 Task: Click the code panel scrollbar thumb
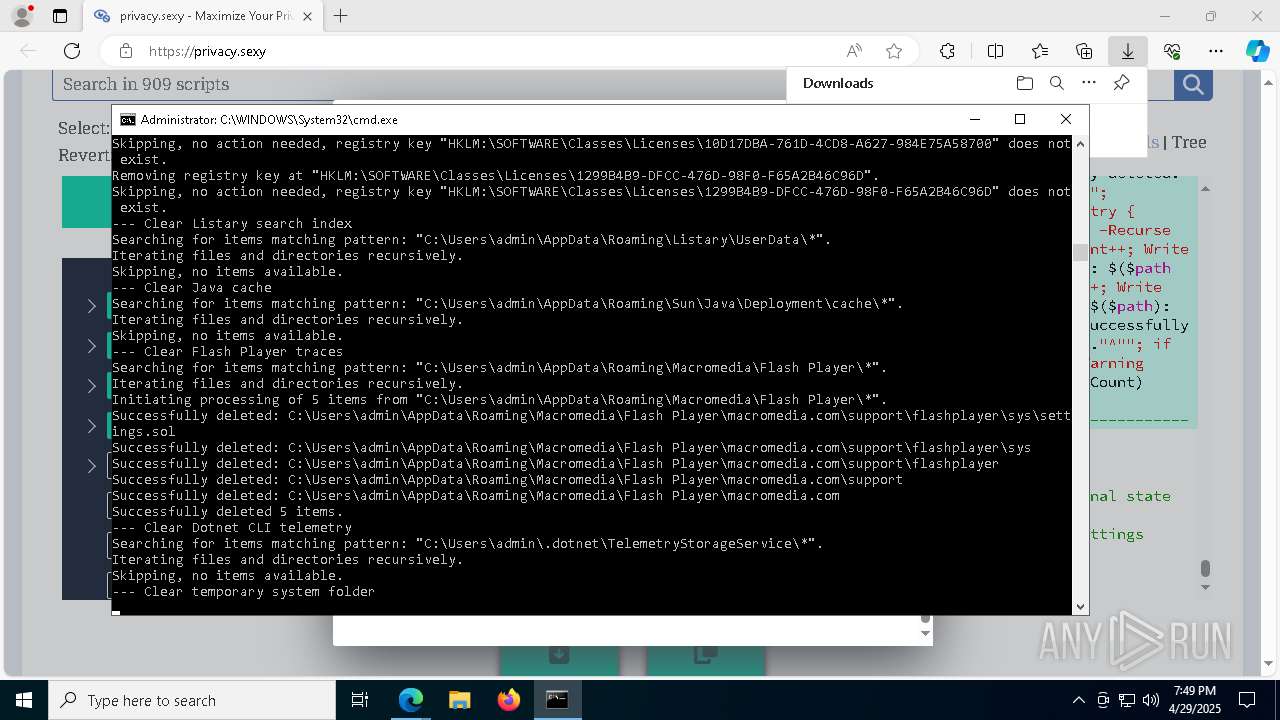point(1205,568)
